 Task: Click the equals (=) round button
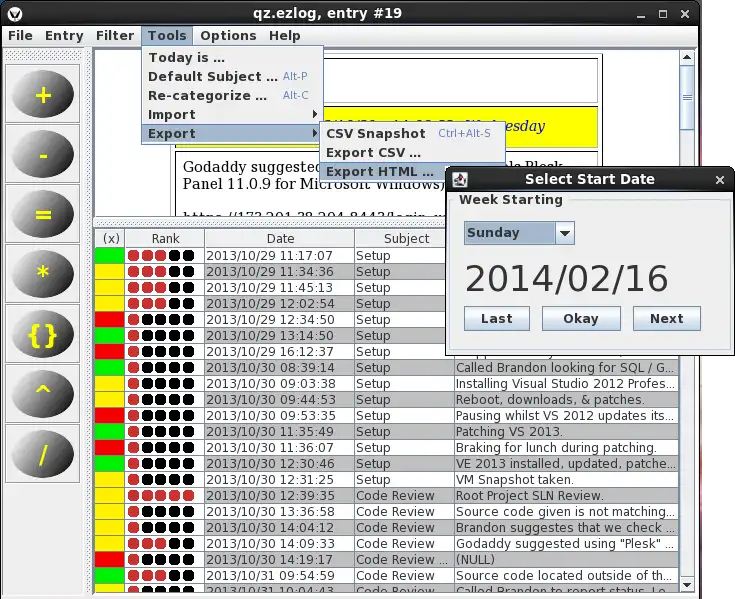43,215
